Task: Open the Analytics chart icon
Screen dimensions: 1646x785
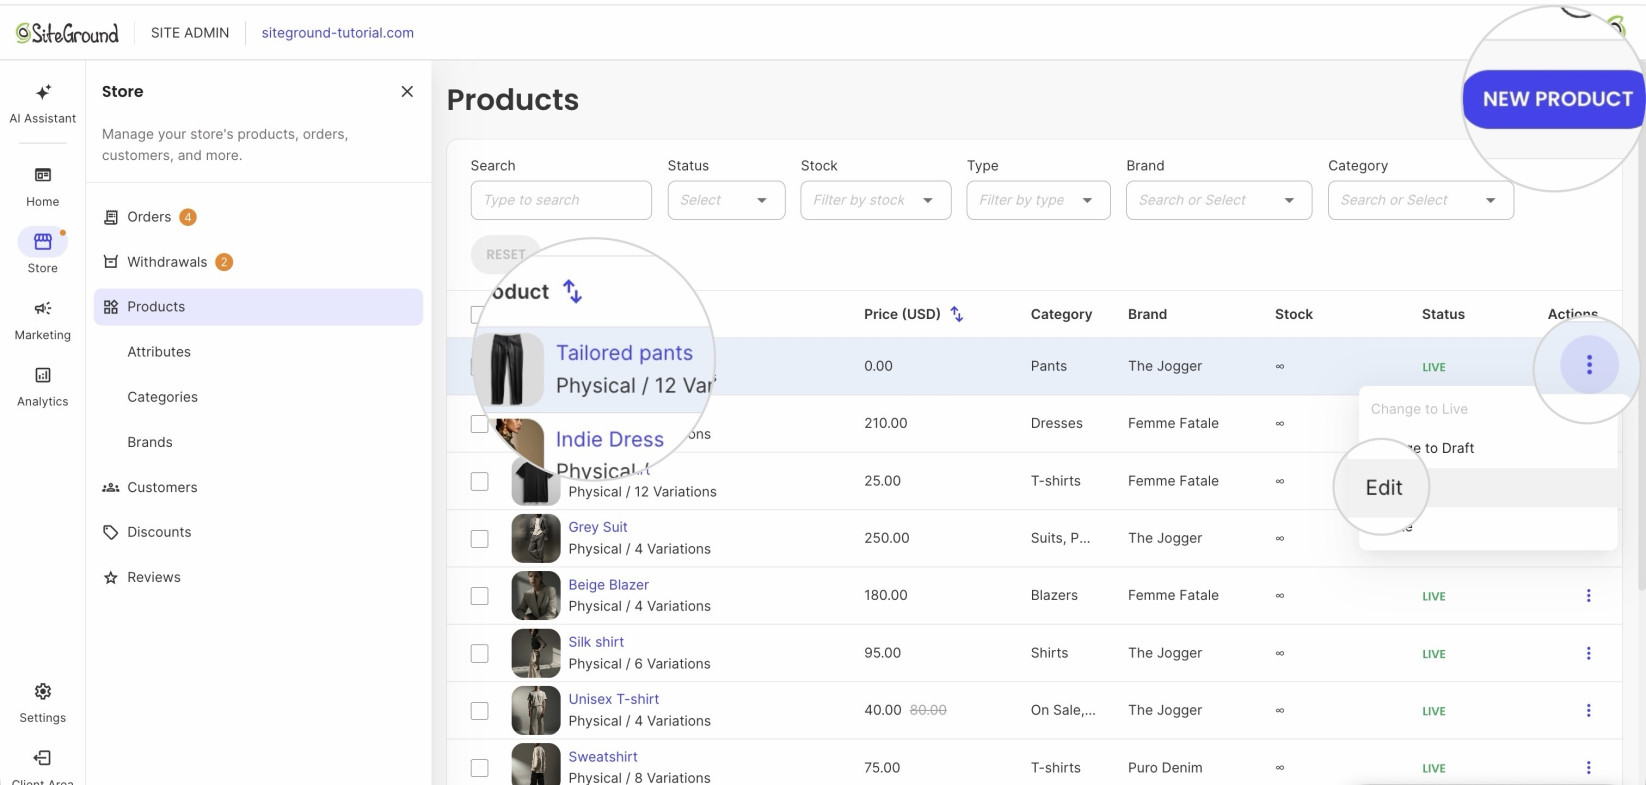Action: pos(43,375)
